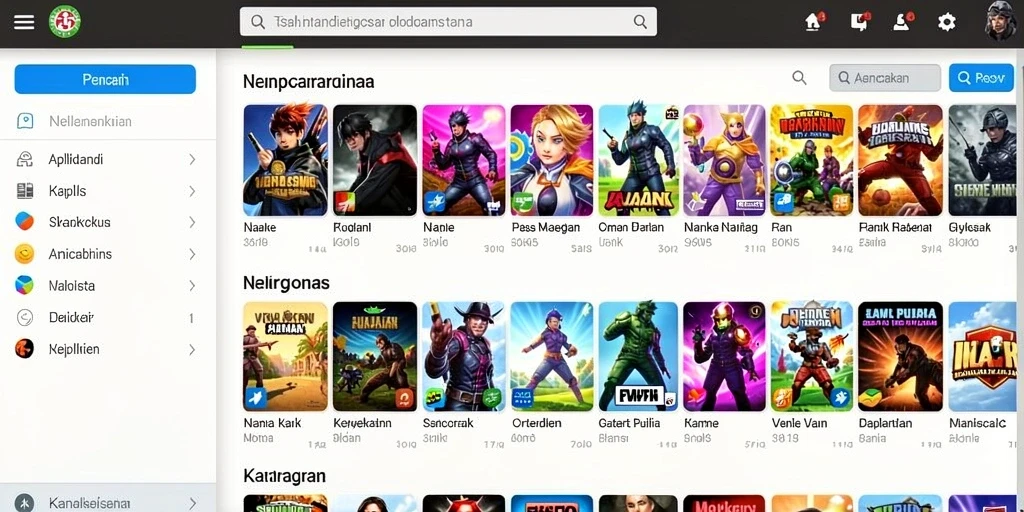1024x512 pixels.
Task: Expand the Anicabhins chevron
Action: tap(192, 254)
